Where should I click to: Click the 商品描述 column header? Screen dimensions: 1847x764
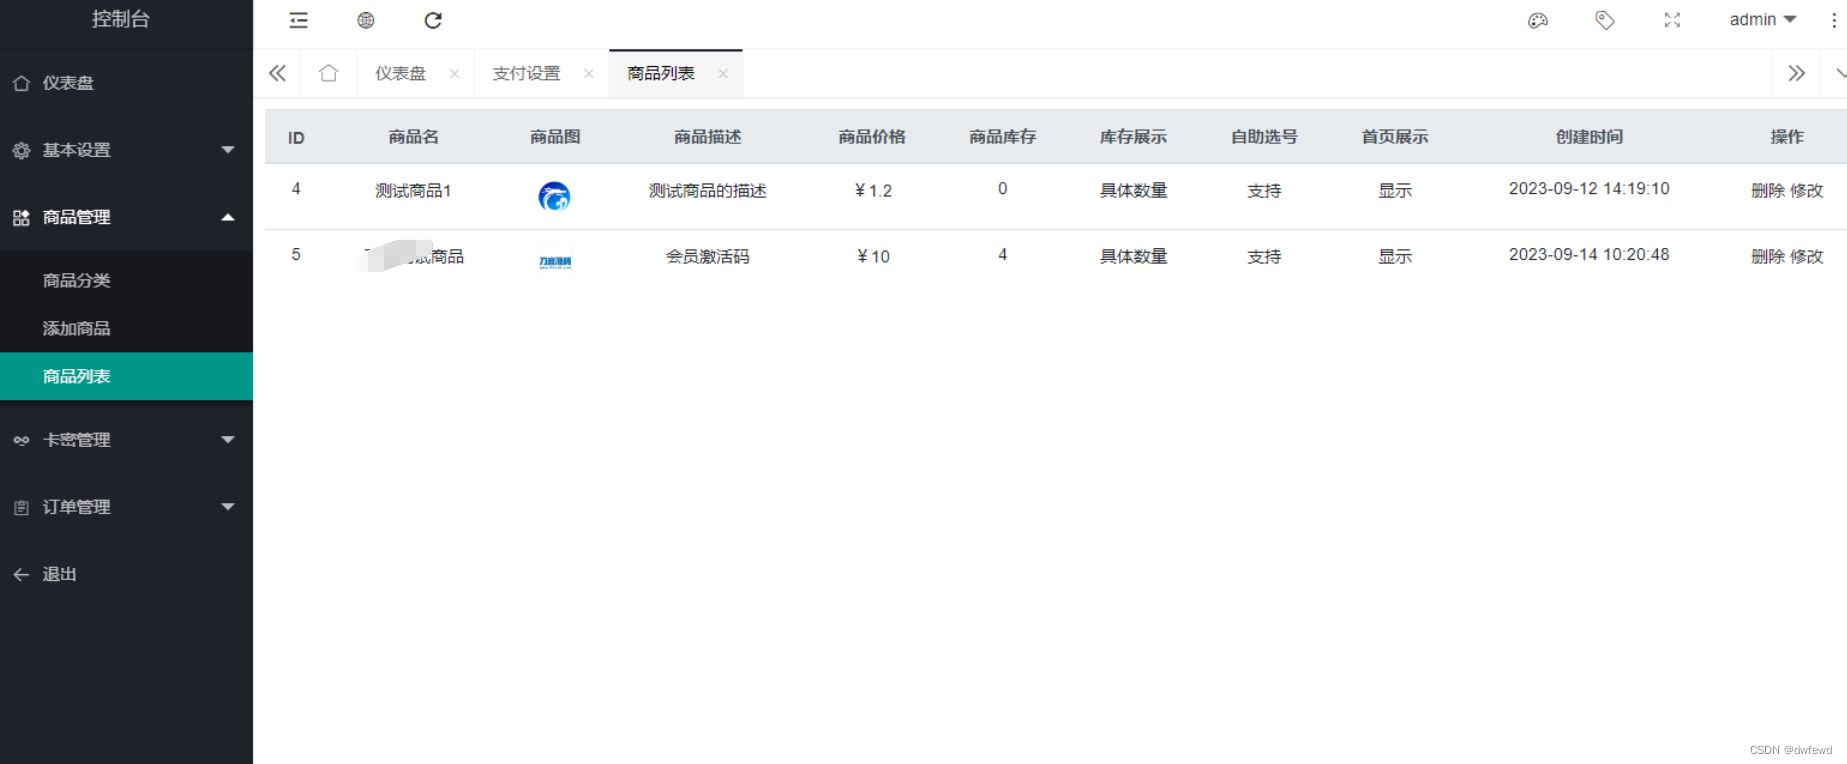pyautogui.click(x=707, y=137)
